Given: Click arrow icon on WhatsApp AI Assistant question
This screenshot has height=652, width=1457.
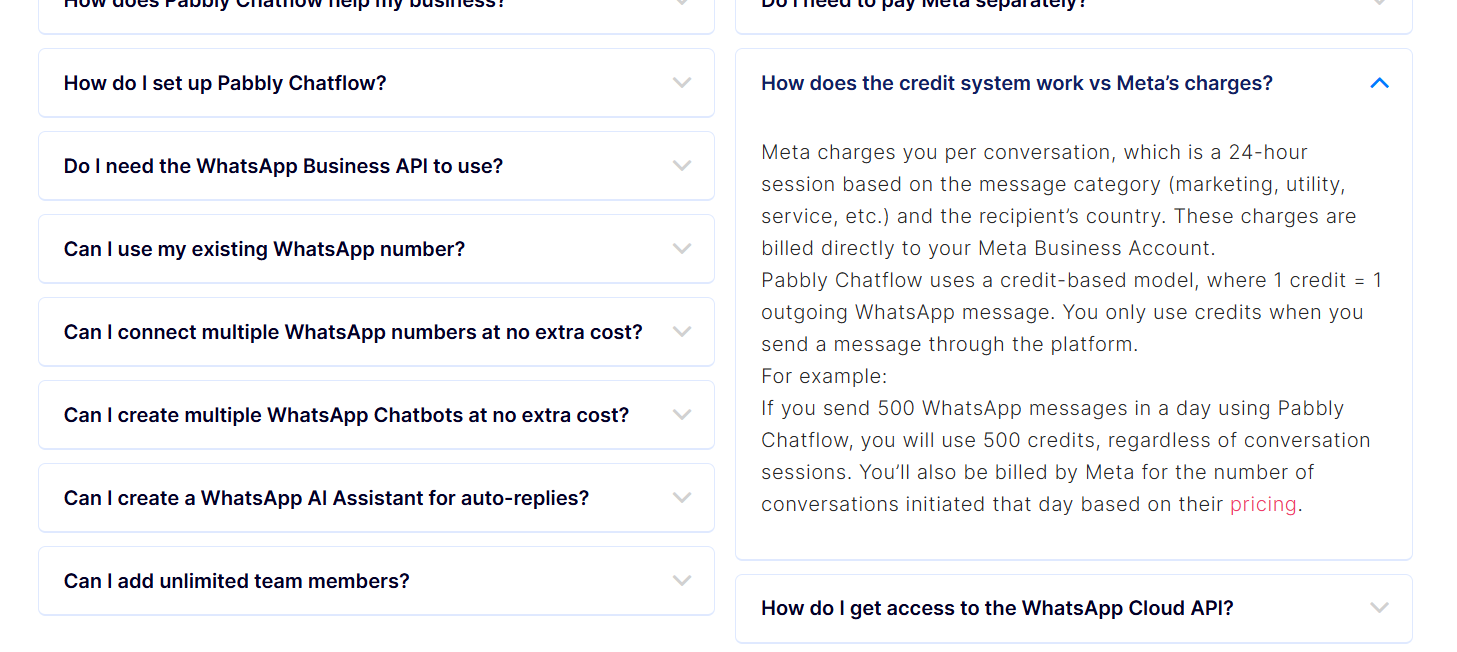Looking at the screenshot, I should pyautogui.click(x=682, y=498).
